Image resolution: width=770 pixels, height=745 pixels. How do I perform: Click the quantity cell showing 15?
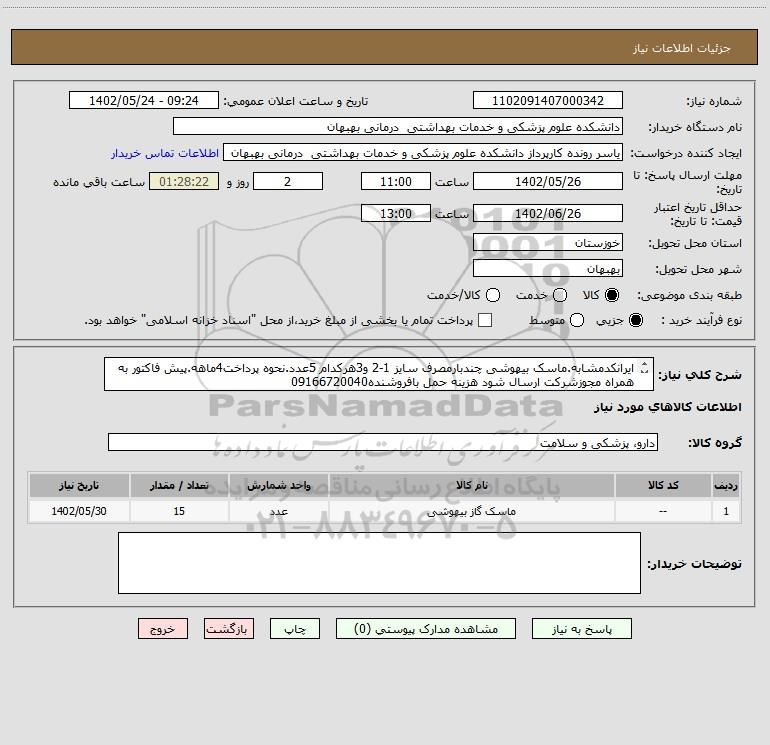point(179,511)
